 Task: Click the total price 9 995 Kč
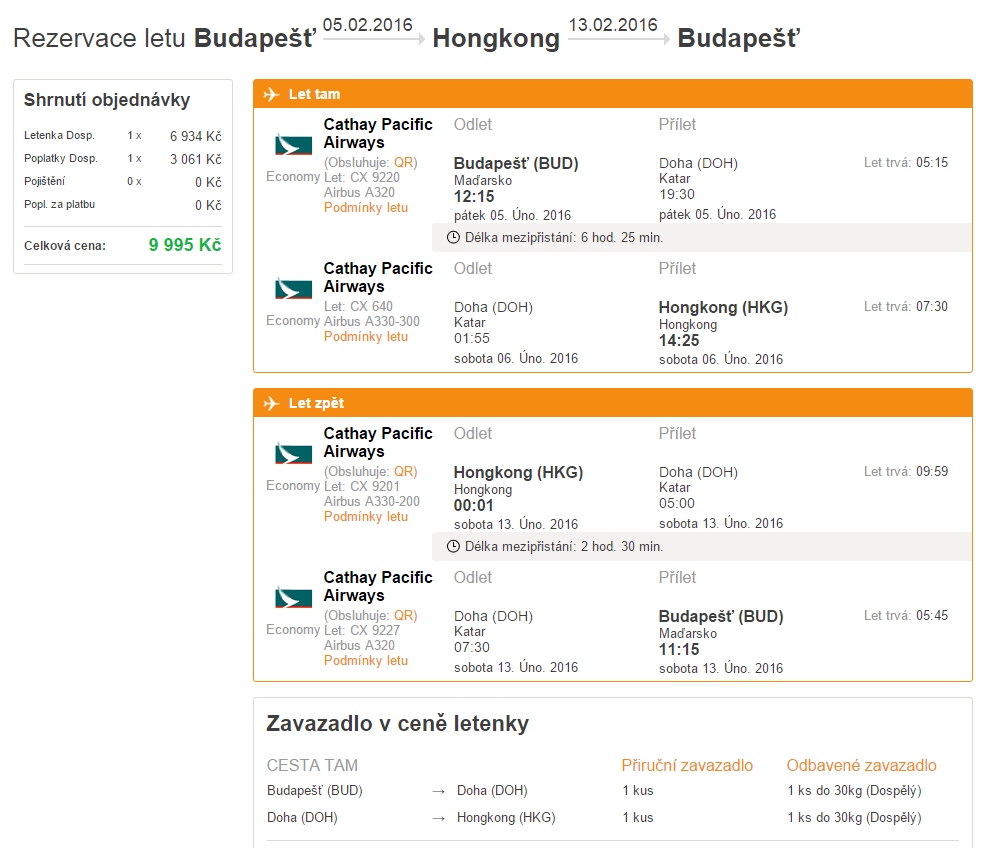(x=185, y=245)
